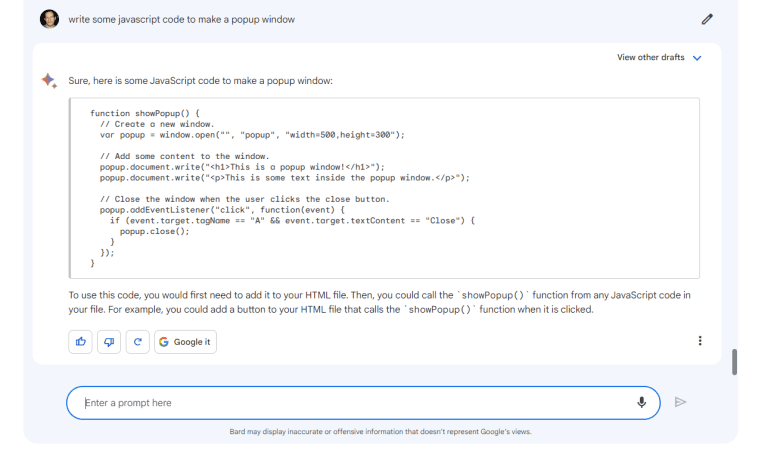Click the popup.close() line in the code

tap(154, 230)
